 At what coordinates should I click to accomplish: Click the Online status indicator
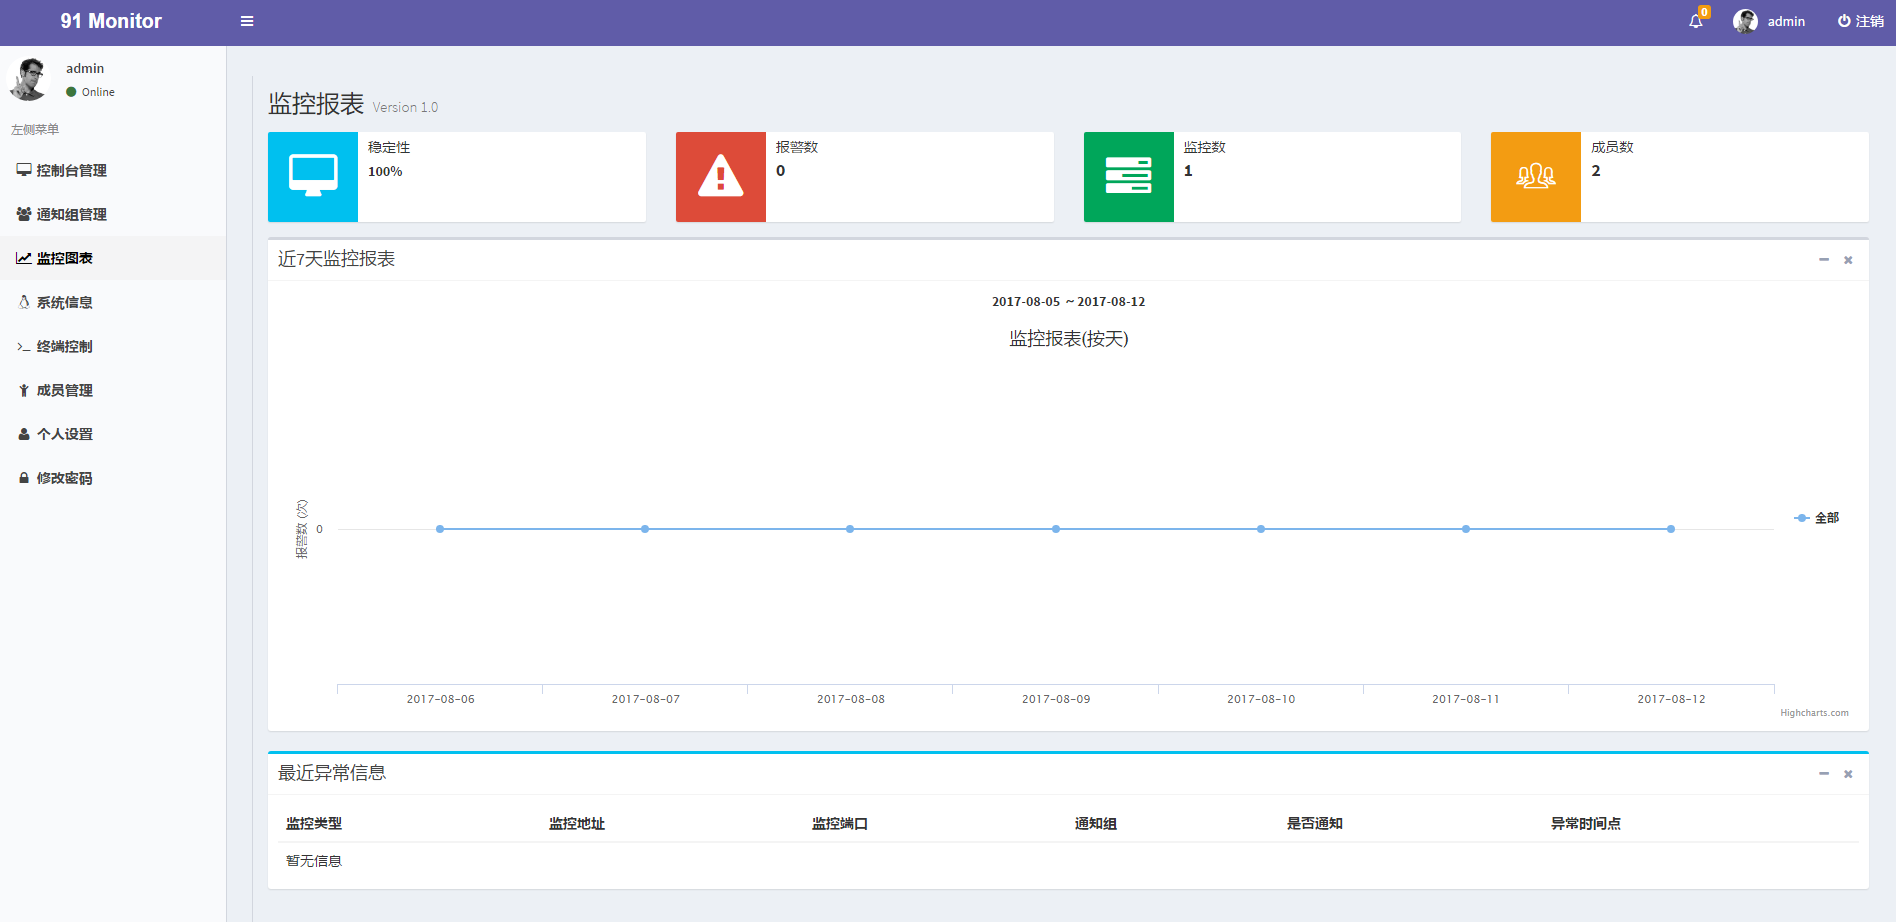pos(90,92)
